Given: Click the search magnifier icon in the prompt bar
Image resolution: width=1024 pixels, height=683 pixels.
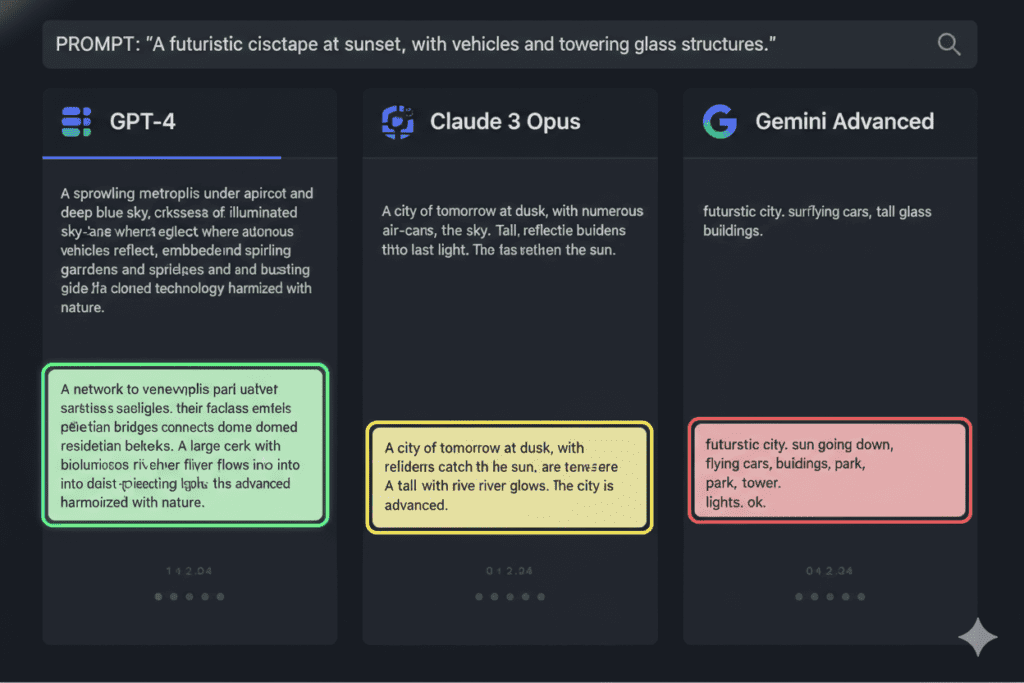Looking at the screenshot, I should (x=948, y=44).
